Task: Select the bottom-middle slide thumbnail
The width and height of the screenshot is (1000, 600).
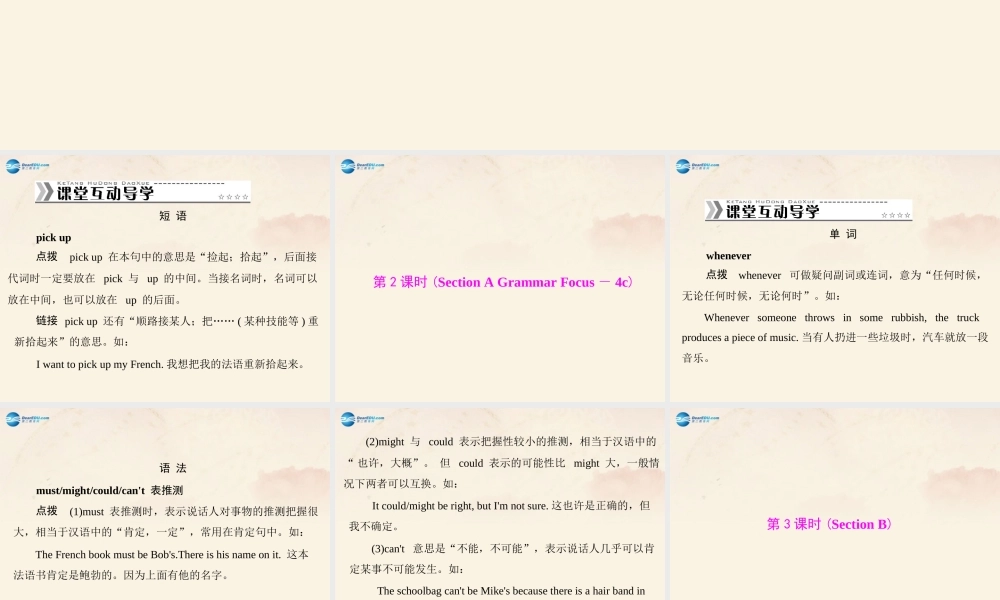Action: (x=499, y=500)
